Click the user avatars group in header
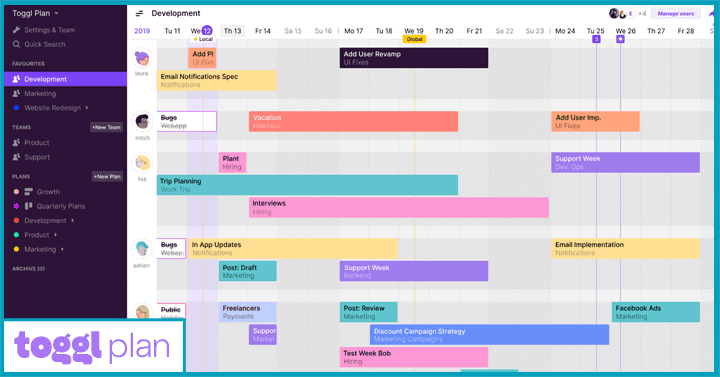 pos(622,13)
